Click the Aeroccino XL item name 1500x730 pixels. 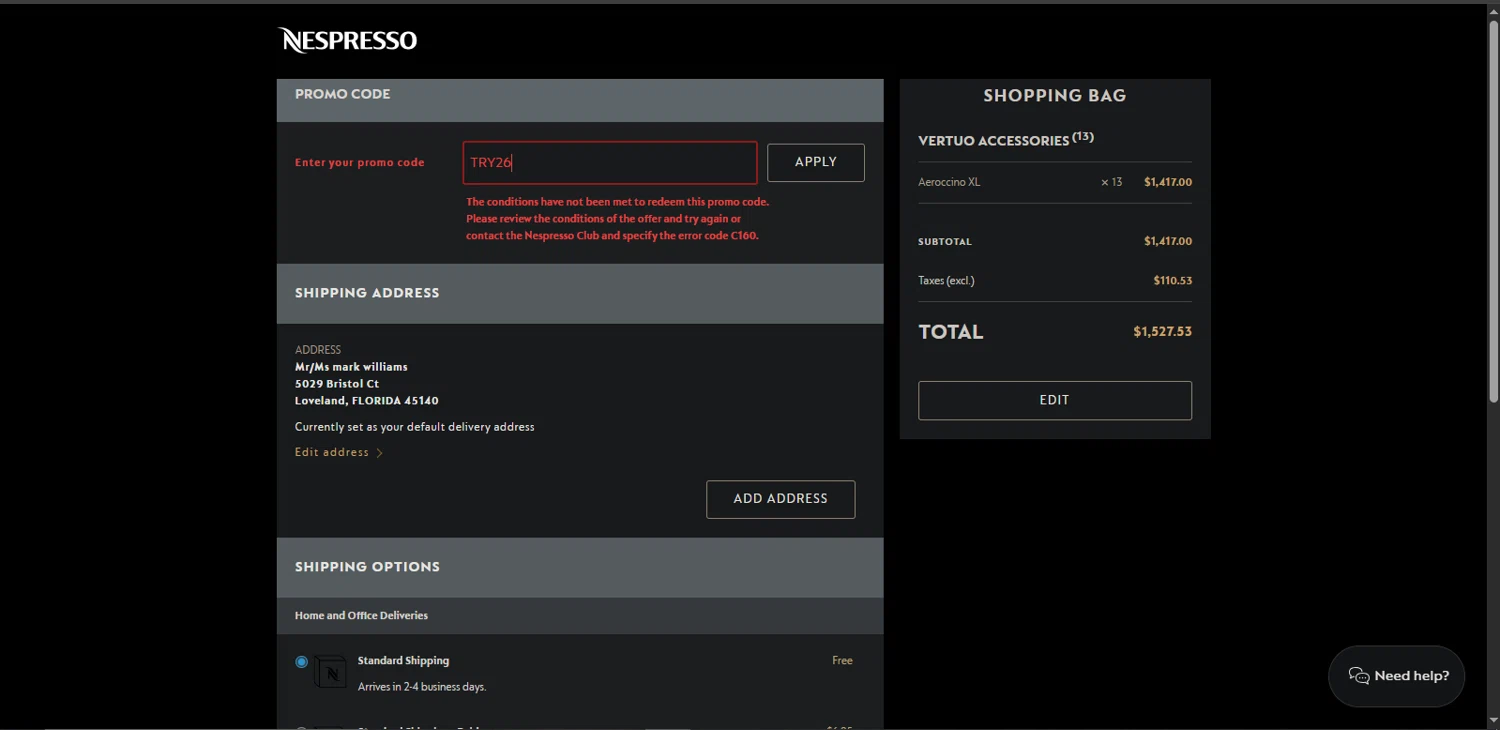tap(949, 182)
